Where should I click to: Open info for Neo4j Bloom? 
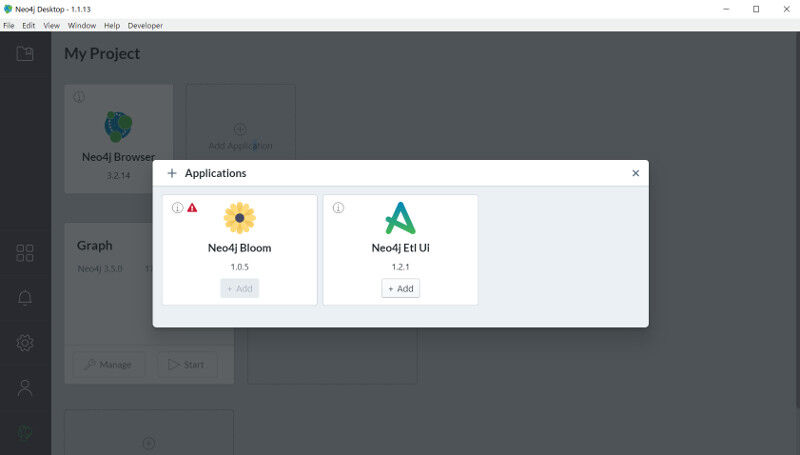pyautogui.click(x=177, y=208)
